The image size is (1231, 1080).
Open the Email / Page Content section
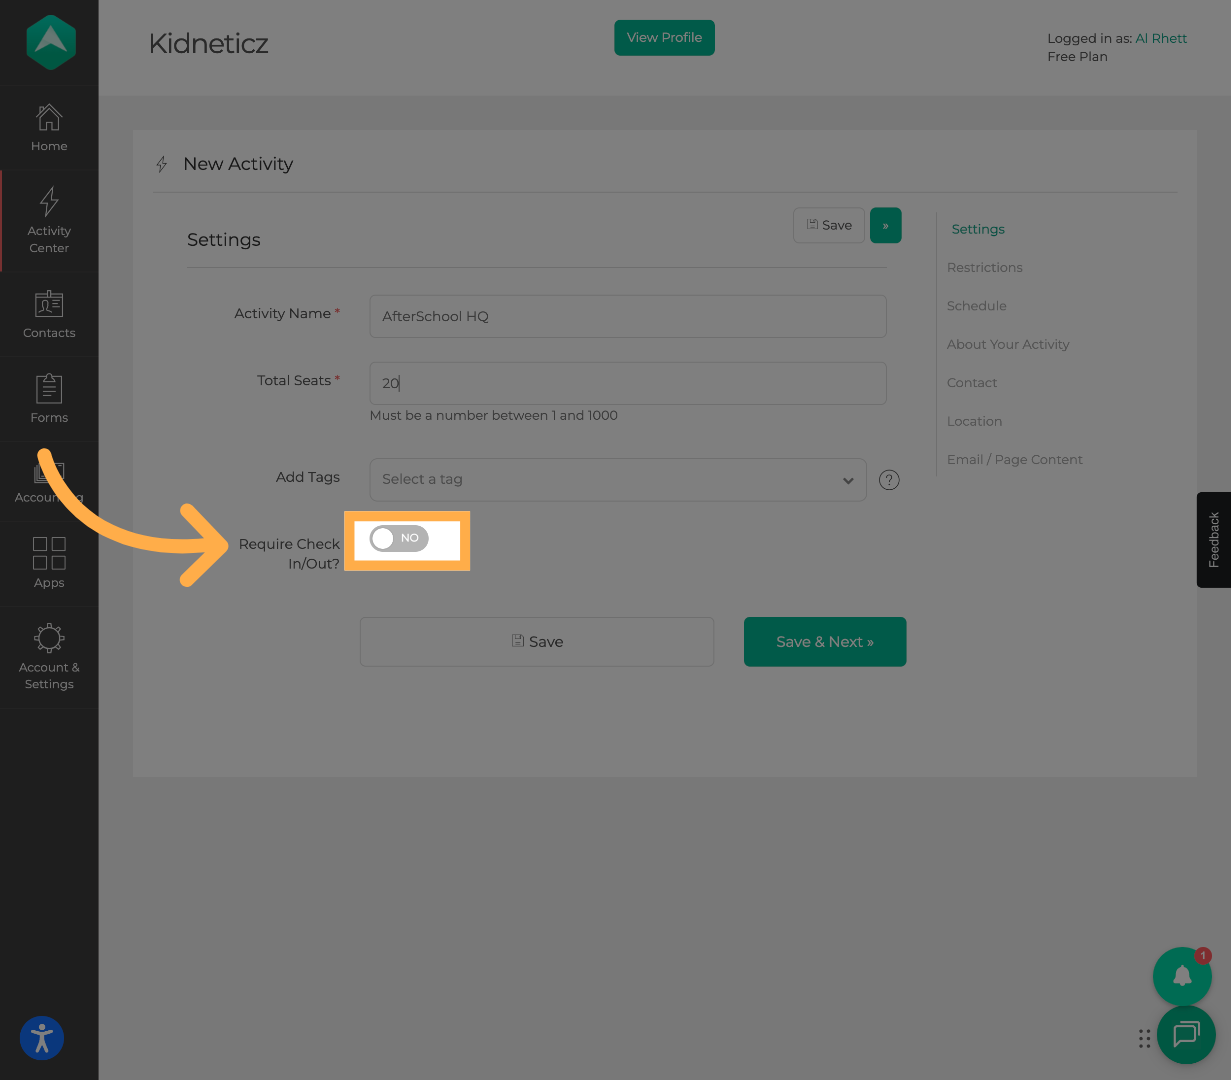[1014, 460]
